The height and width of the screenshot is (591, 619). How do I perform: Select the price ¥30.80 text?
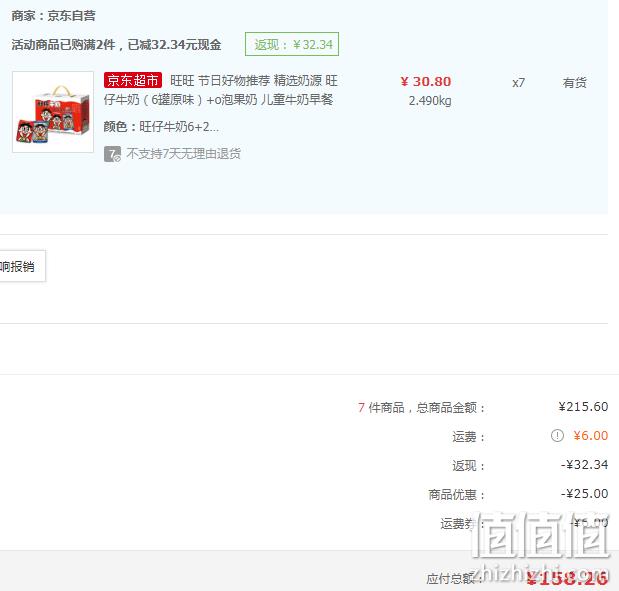(x=426, y=81)
